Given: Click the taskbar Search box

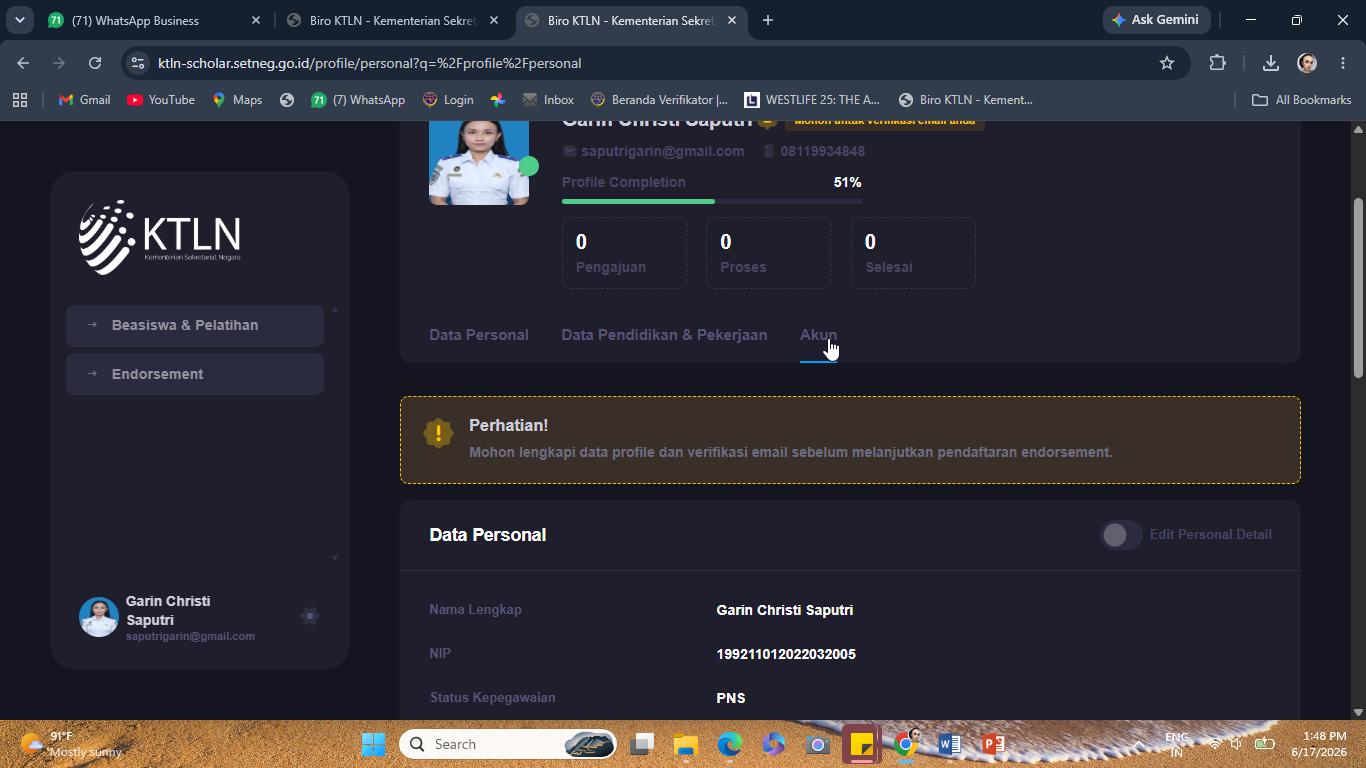Looking at the screenshot, I should tap(509, 744).
